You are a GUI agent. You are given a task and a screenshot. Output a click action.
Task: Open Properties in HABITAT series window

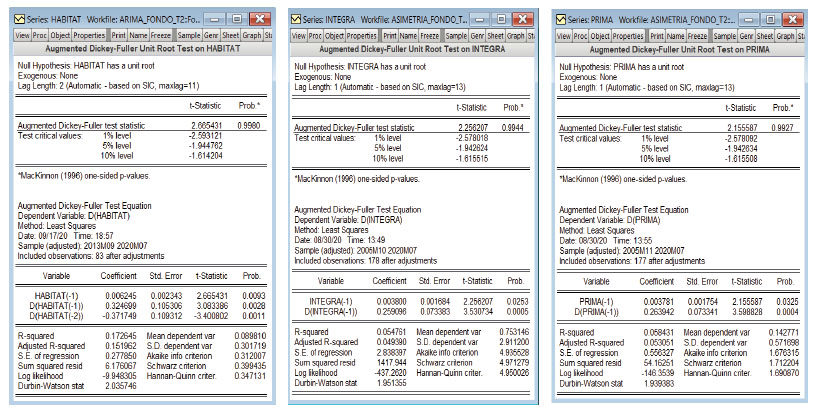[89, 35]
